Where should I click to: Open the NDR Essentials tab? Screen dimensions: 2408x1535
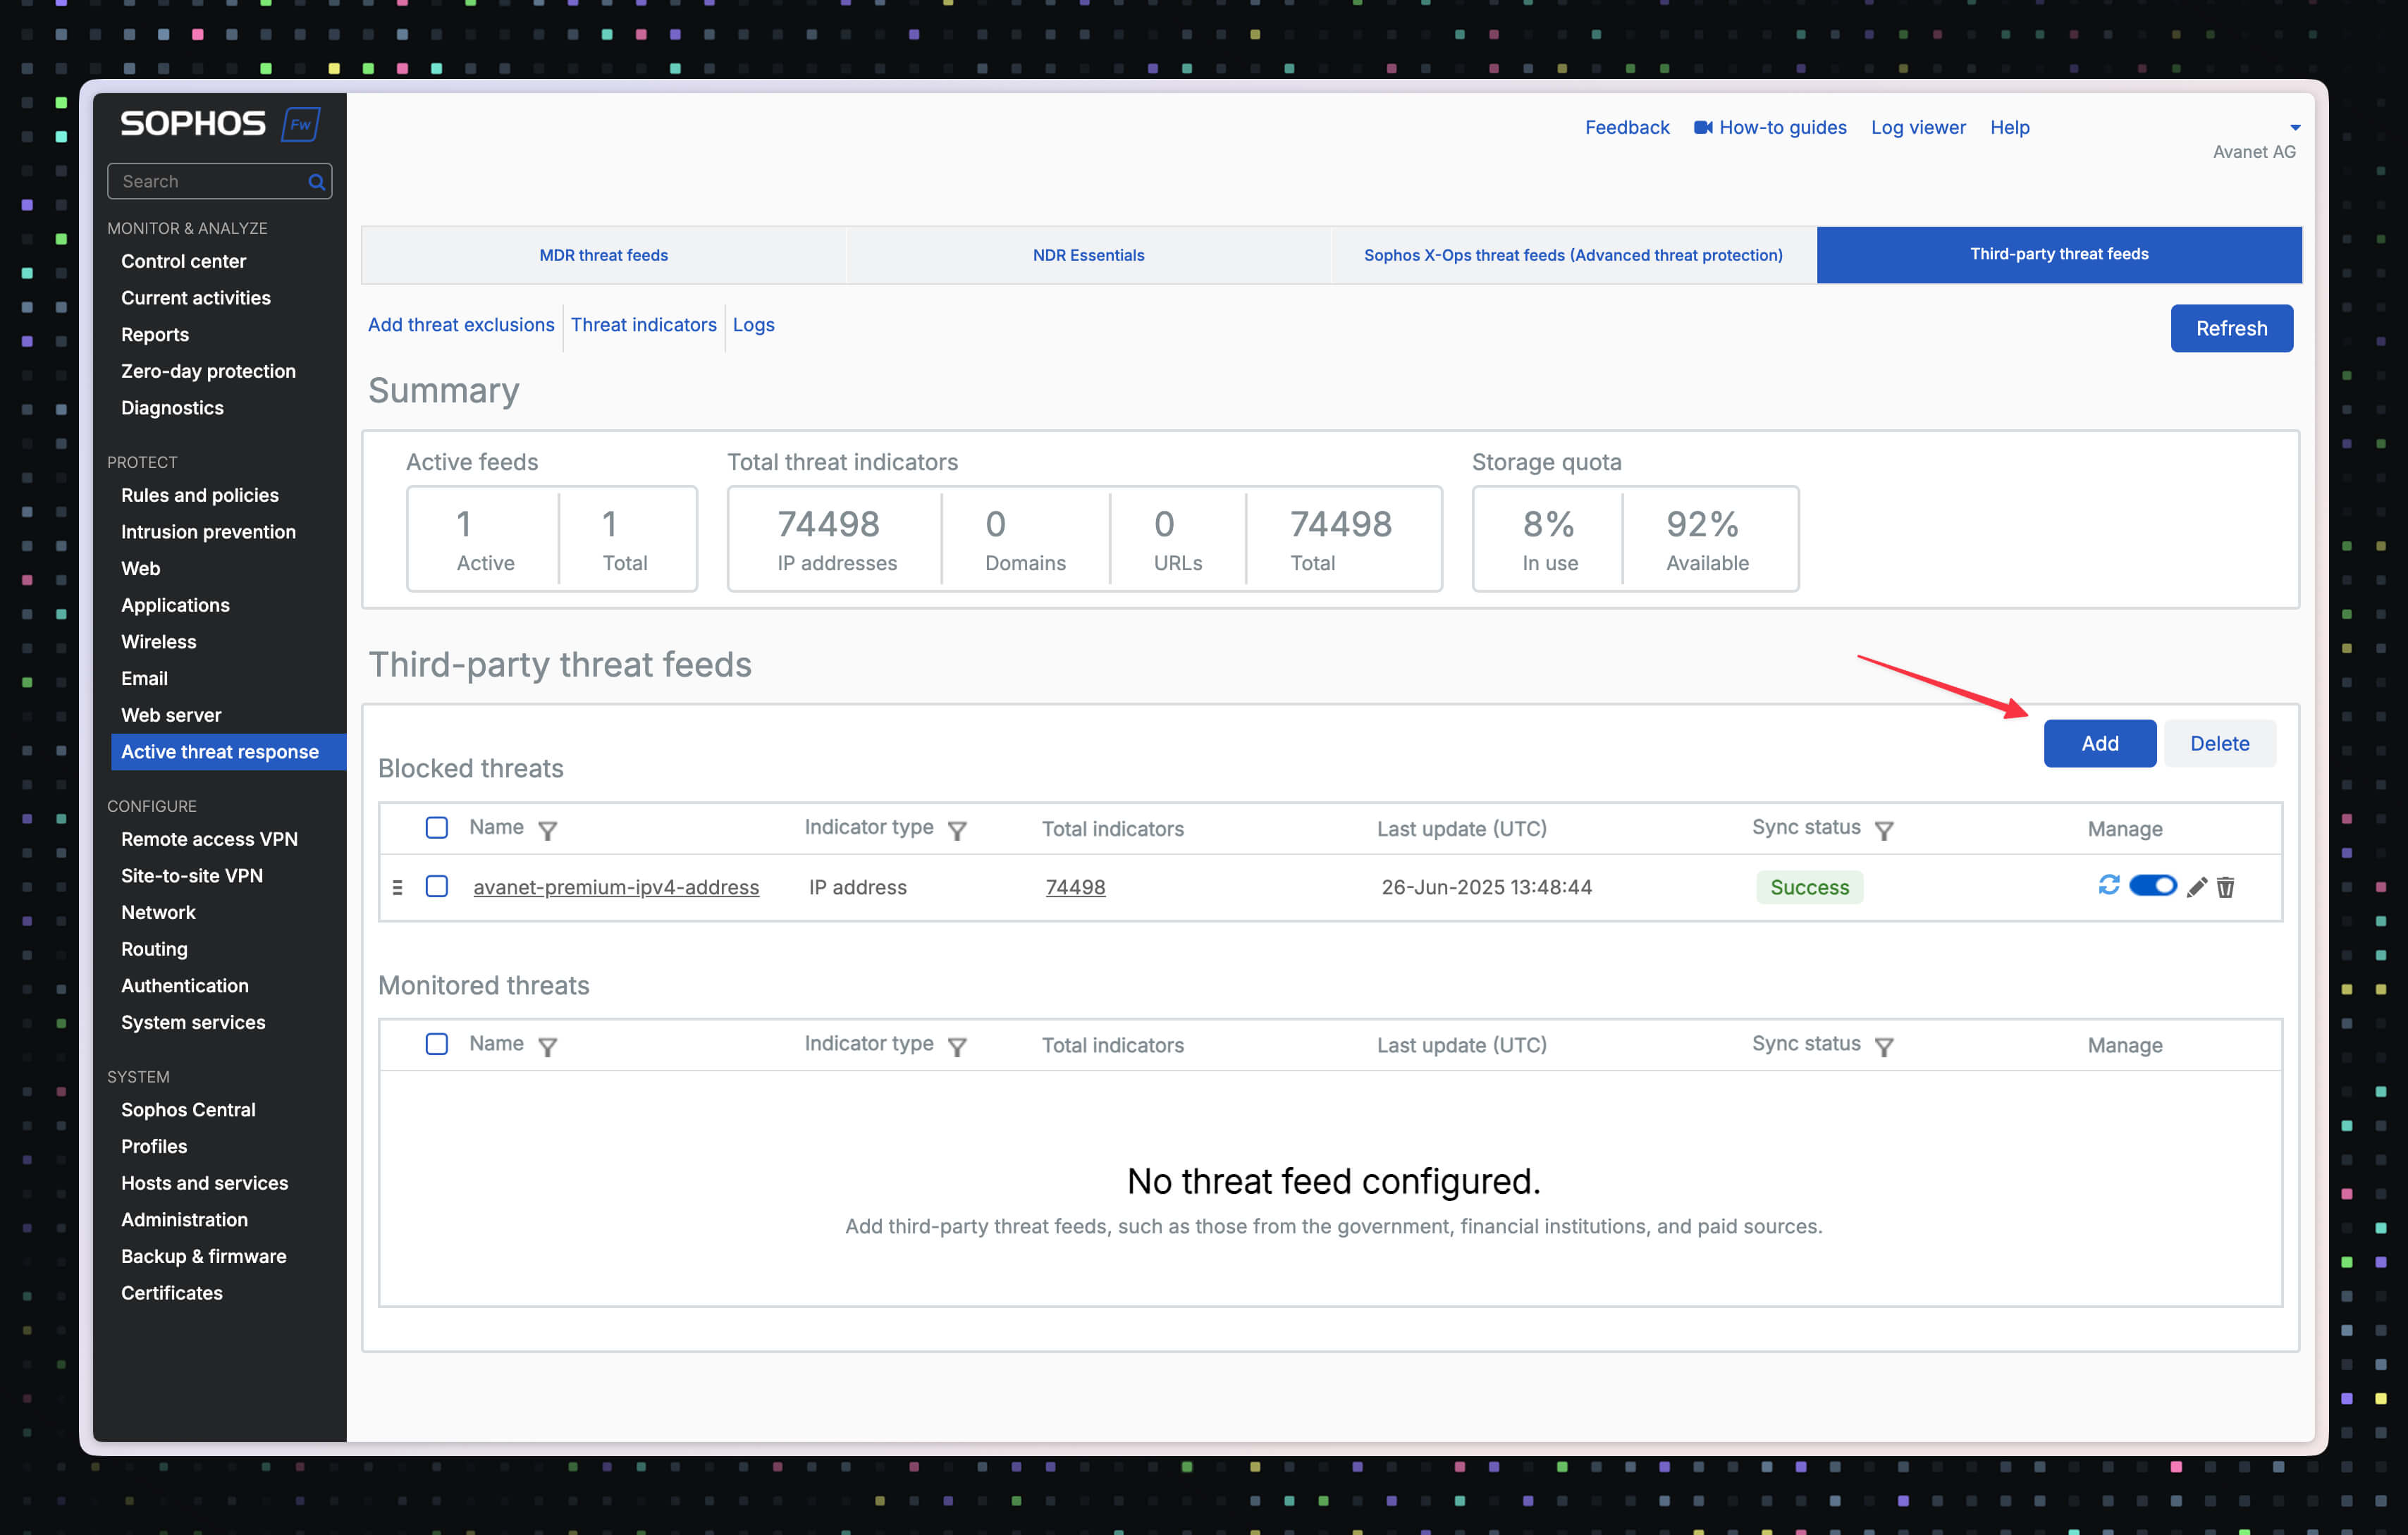1088,255
